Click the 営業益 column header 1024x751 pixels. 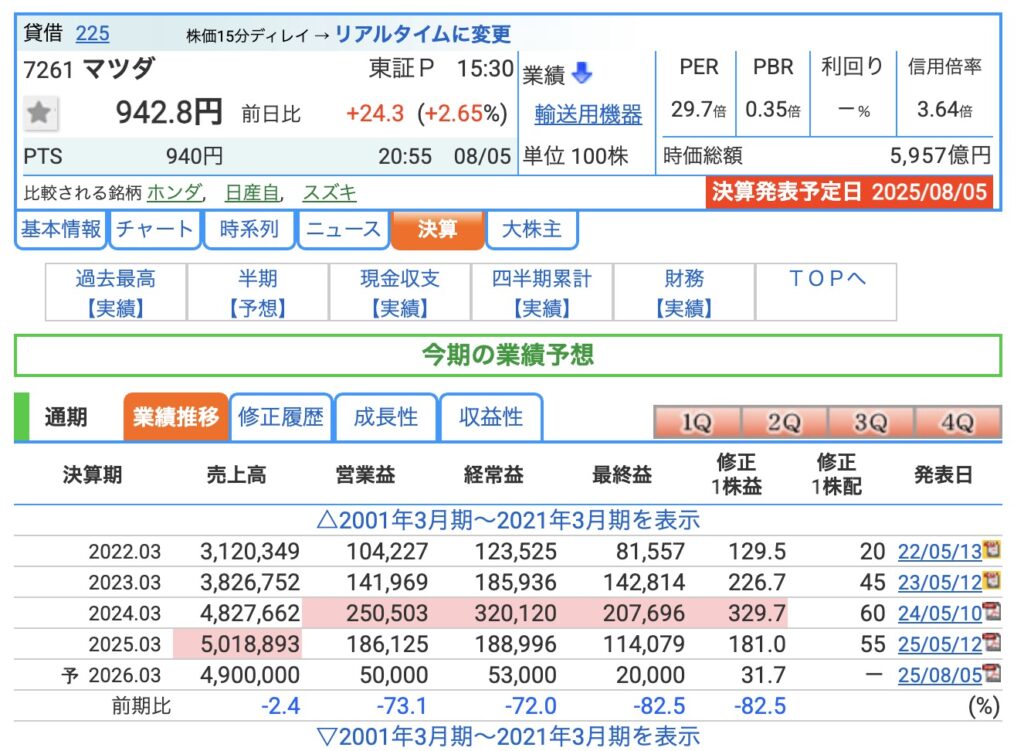(x=365, y=475)
